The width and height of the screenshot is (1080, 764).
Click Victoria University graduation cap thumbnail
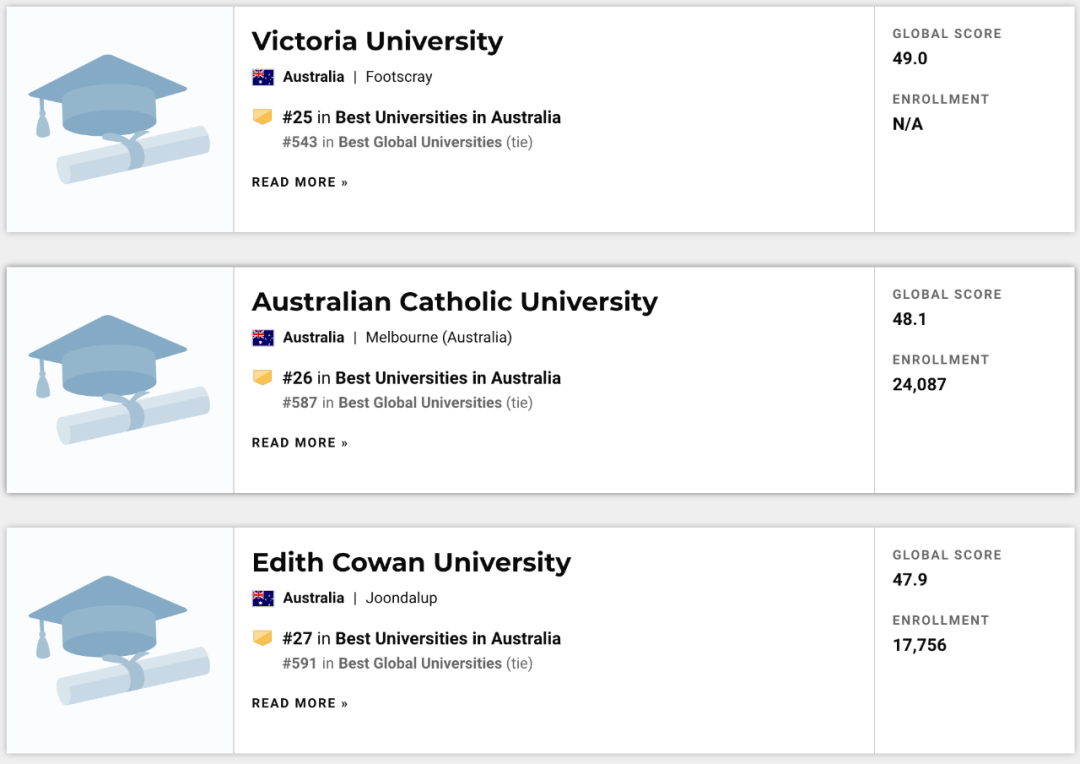click(x=119, y=120)
